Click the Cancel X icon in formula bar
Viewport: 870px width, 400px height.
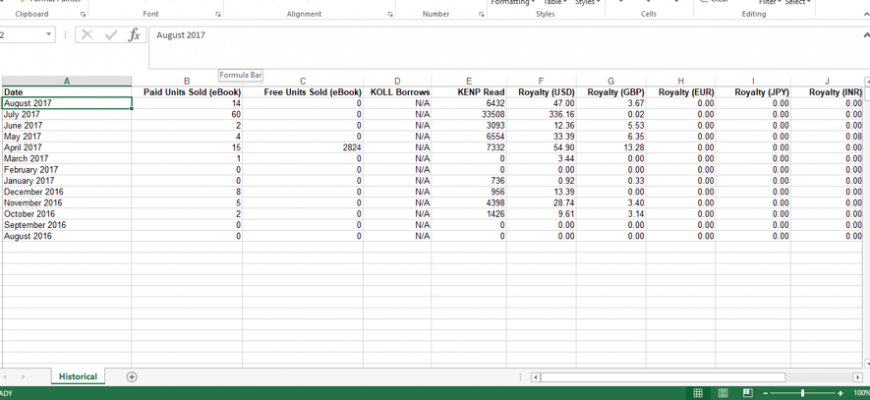coord(87,34)
